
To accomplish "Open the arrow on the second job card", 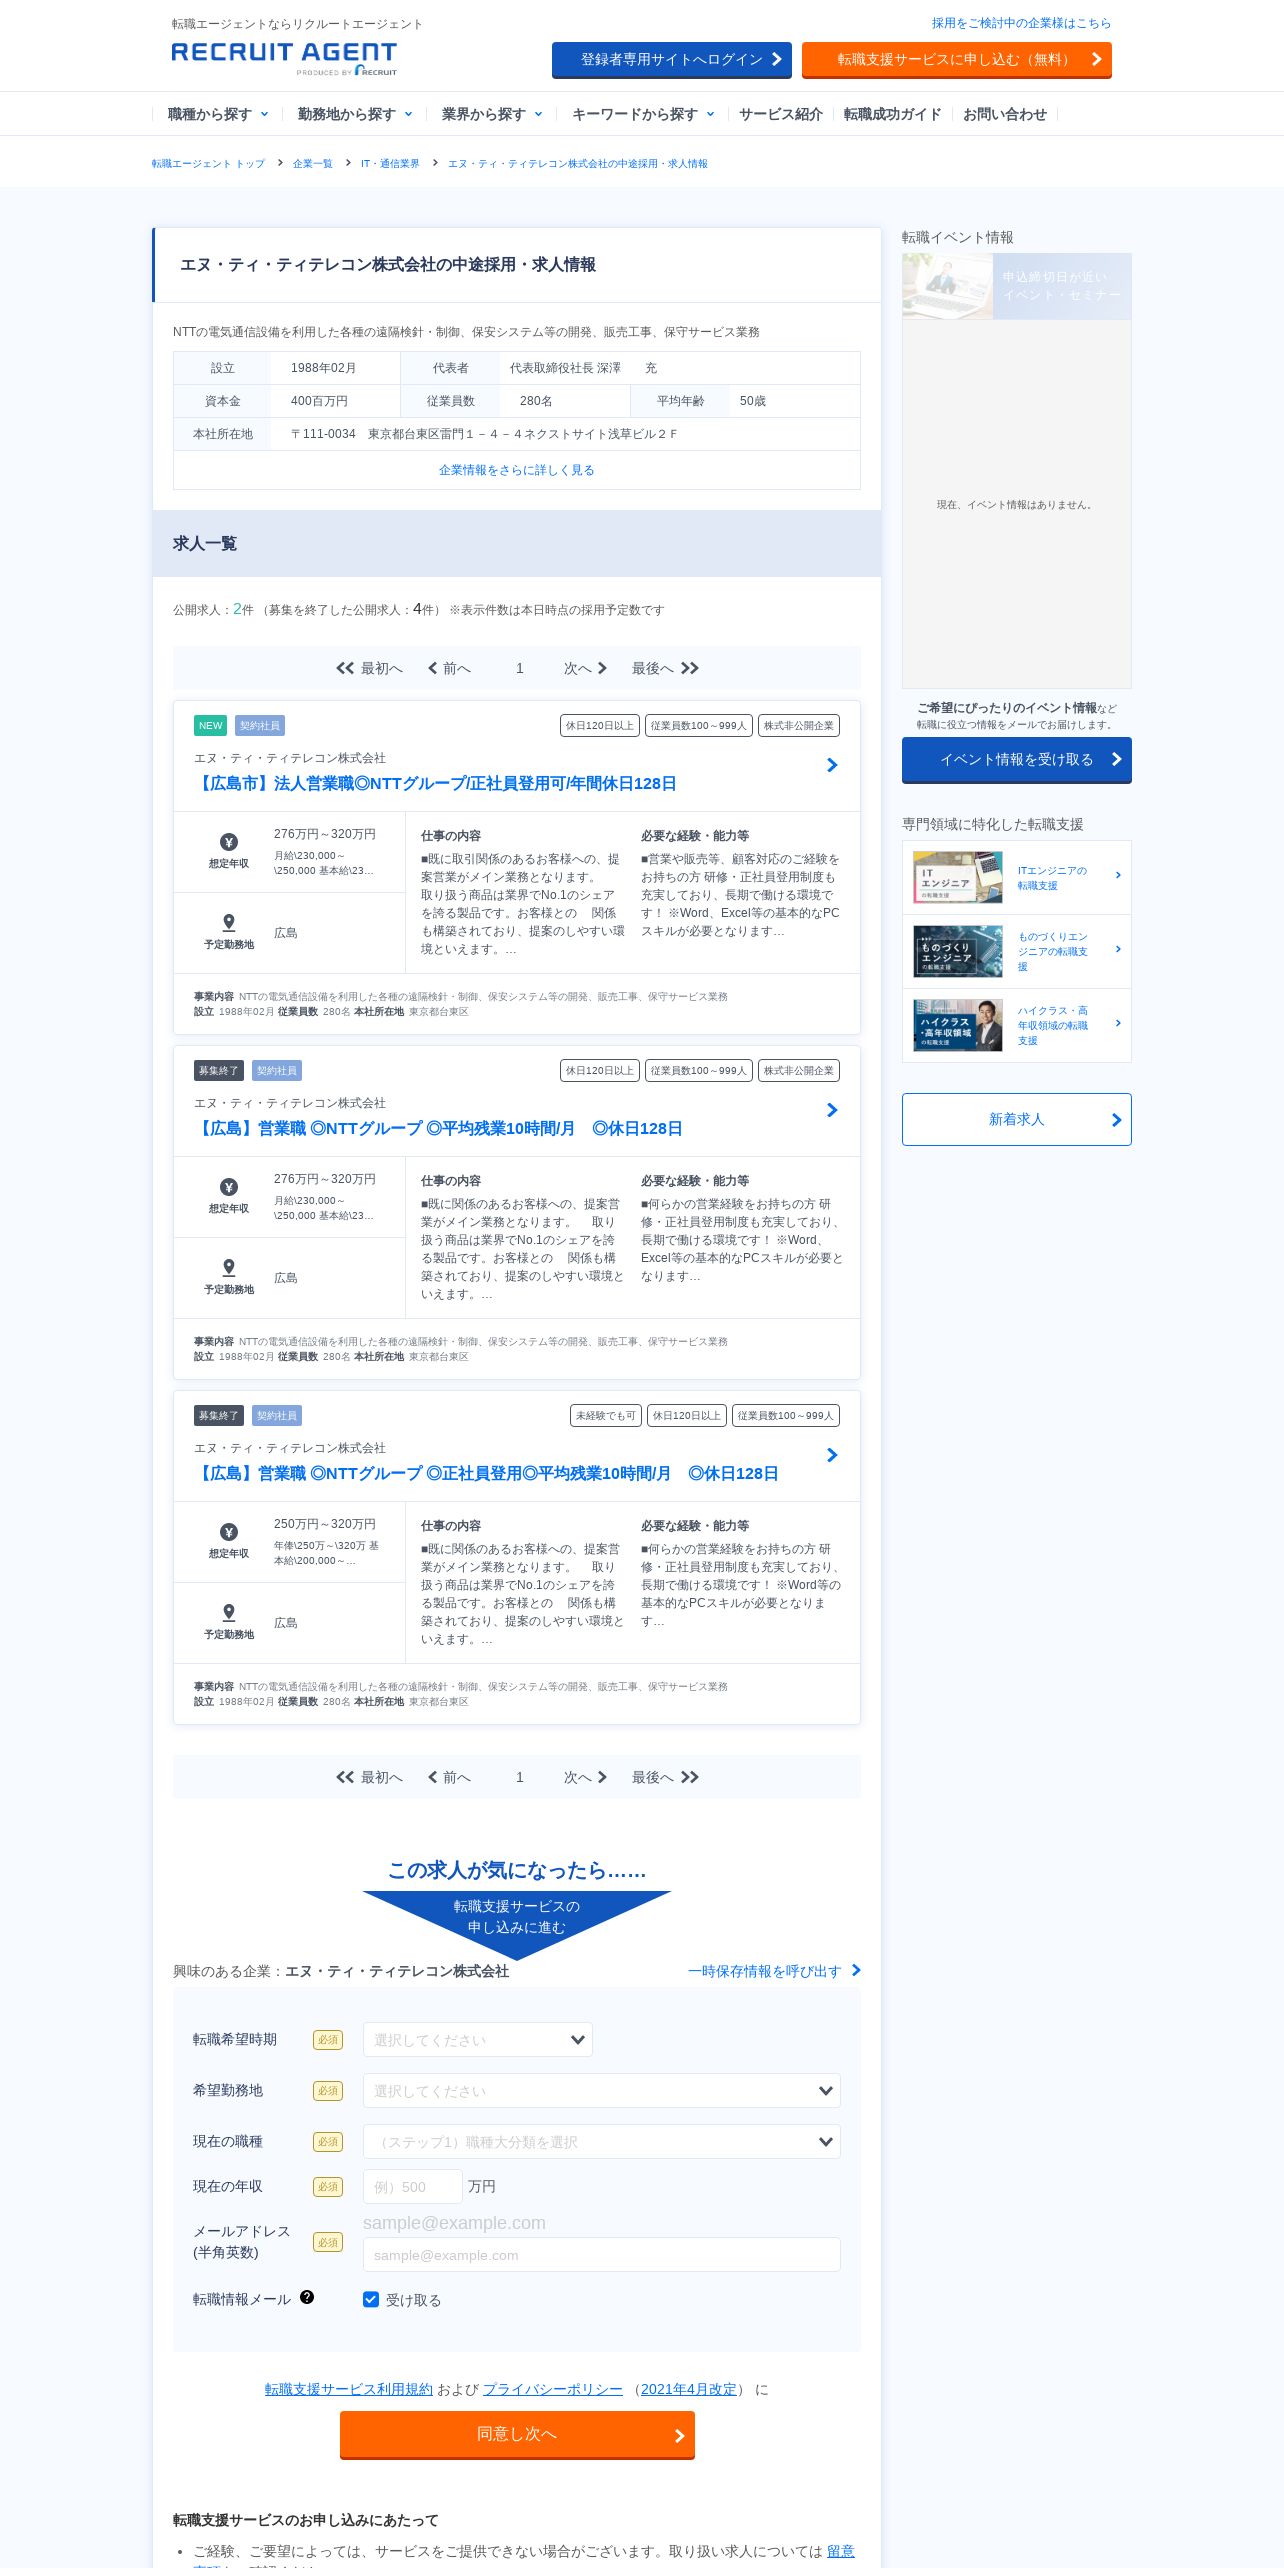I will 832,1110.
